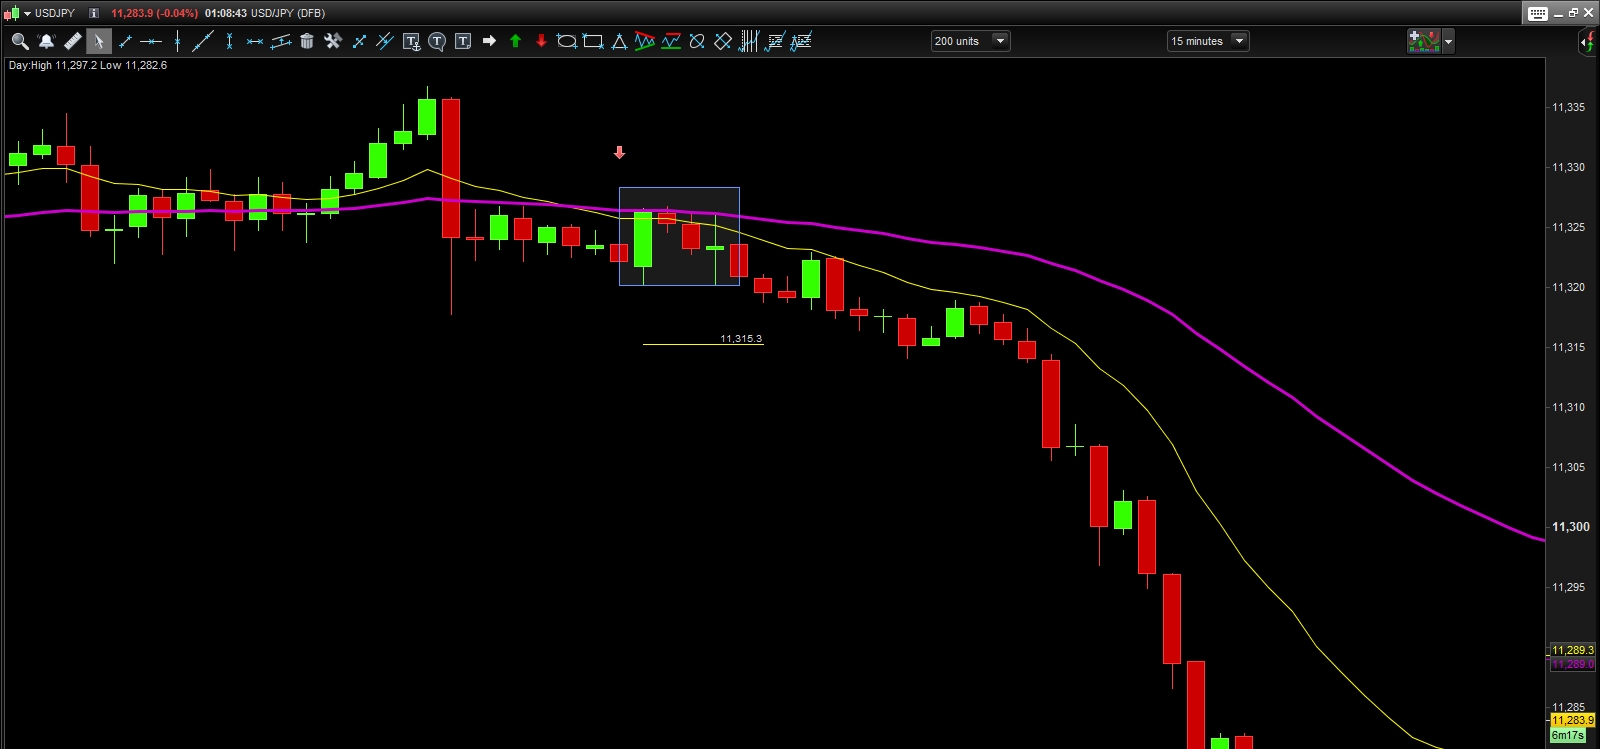Insert a white right arrow marker
Image resolution: width=1600 pixels, height=749 pixels.
tap(489, 41)
